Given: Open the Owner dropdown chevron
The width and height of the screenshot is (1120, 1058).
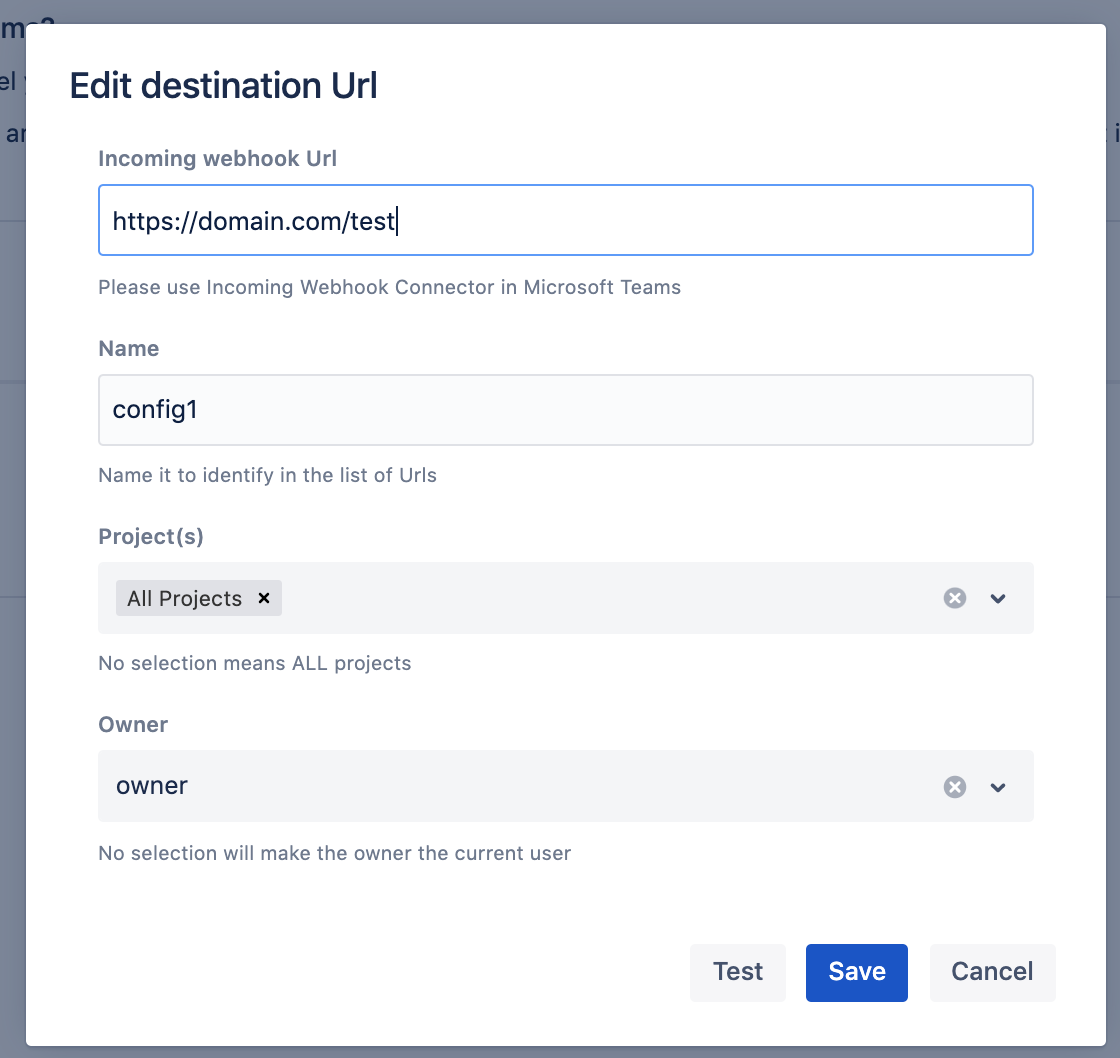Looking at the screenshot, I should pyautogui.click(x=997, y=787).
